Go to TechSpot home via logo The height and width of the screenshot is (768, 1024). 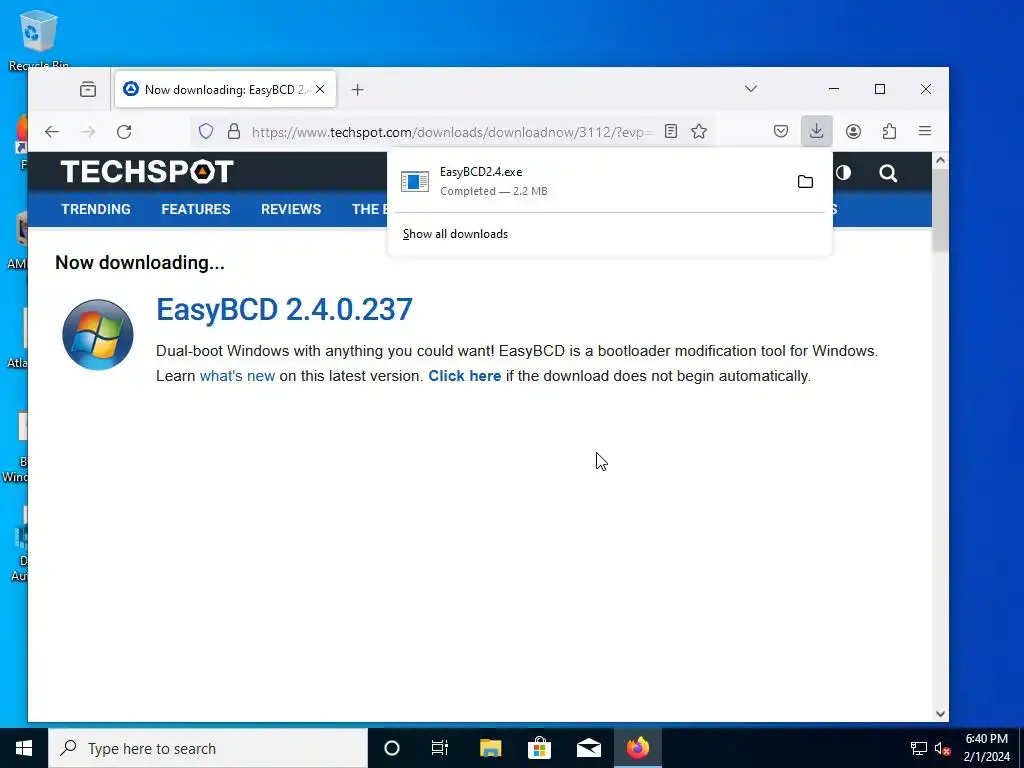(x=147, y=172)
